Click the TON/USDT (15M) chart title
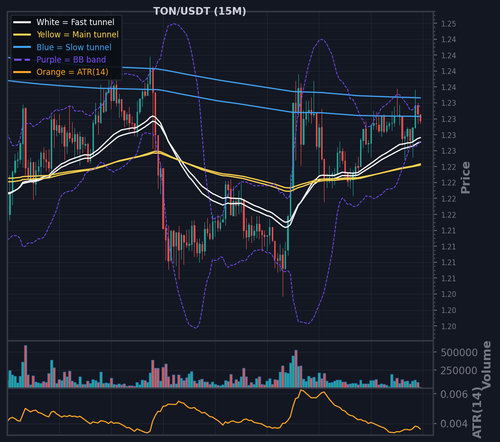 pos(199,11)
